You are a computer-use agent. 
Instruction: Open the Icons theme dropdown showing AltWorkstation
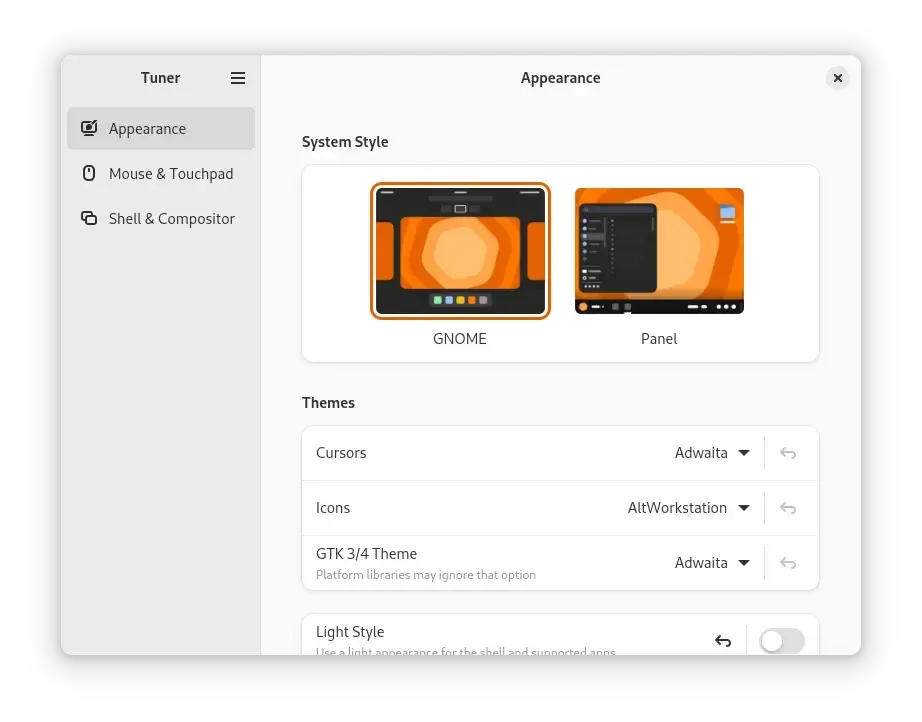[688, 507]
